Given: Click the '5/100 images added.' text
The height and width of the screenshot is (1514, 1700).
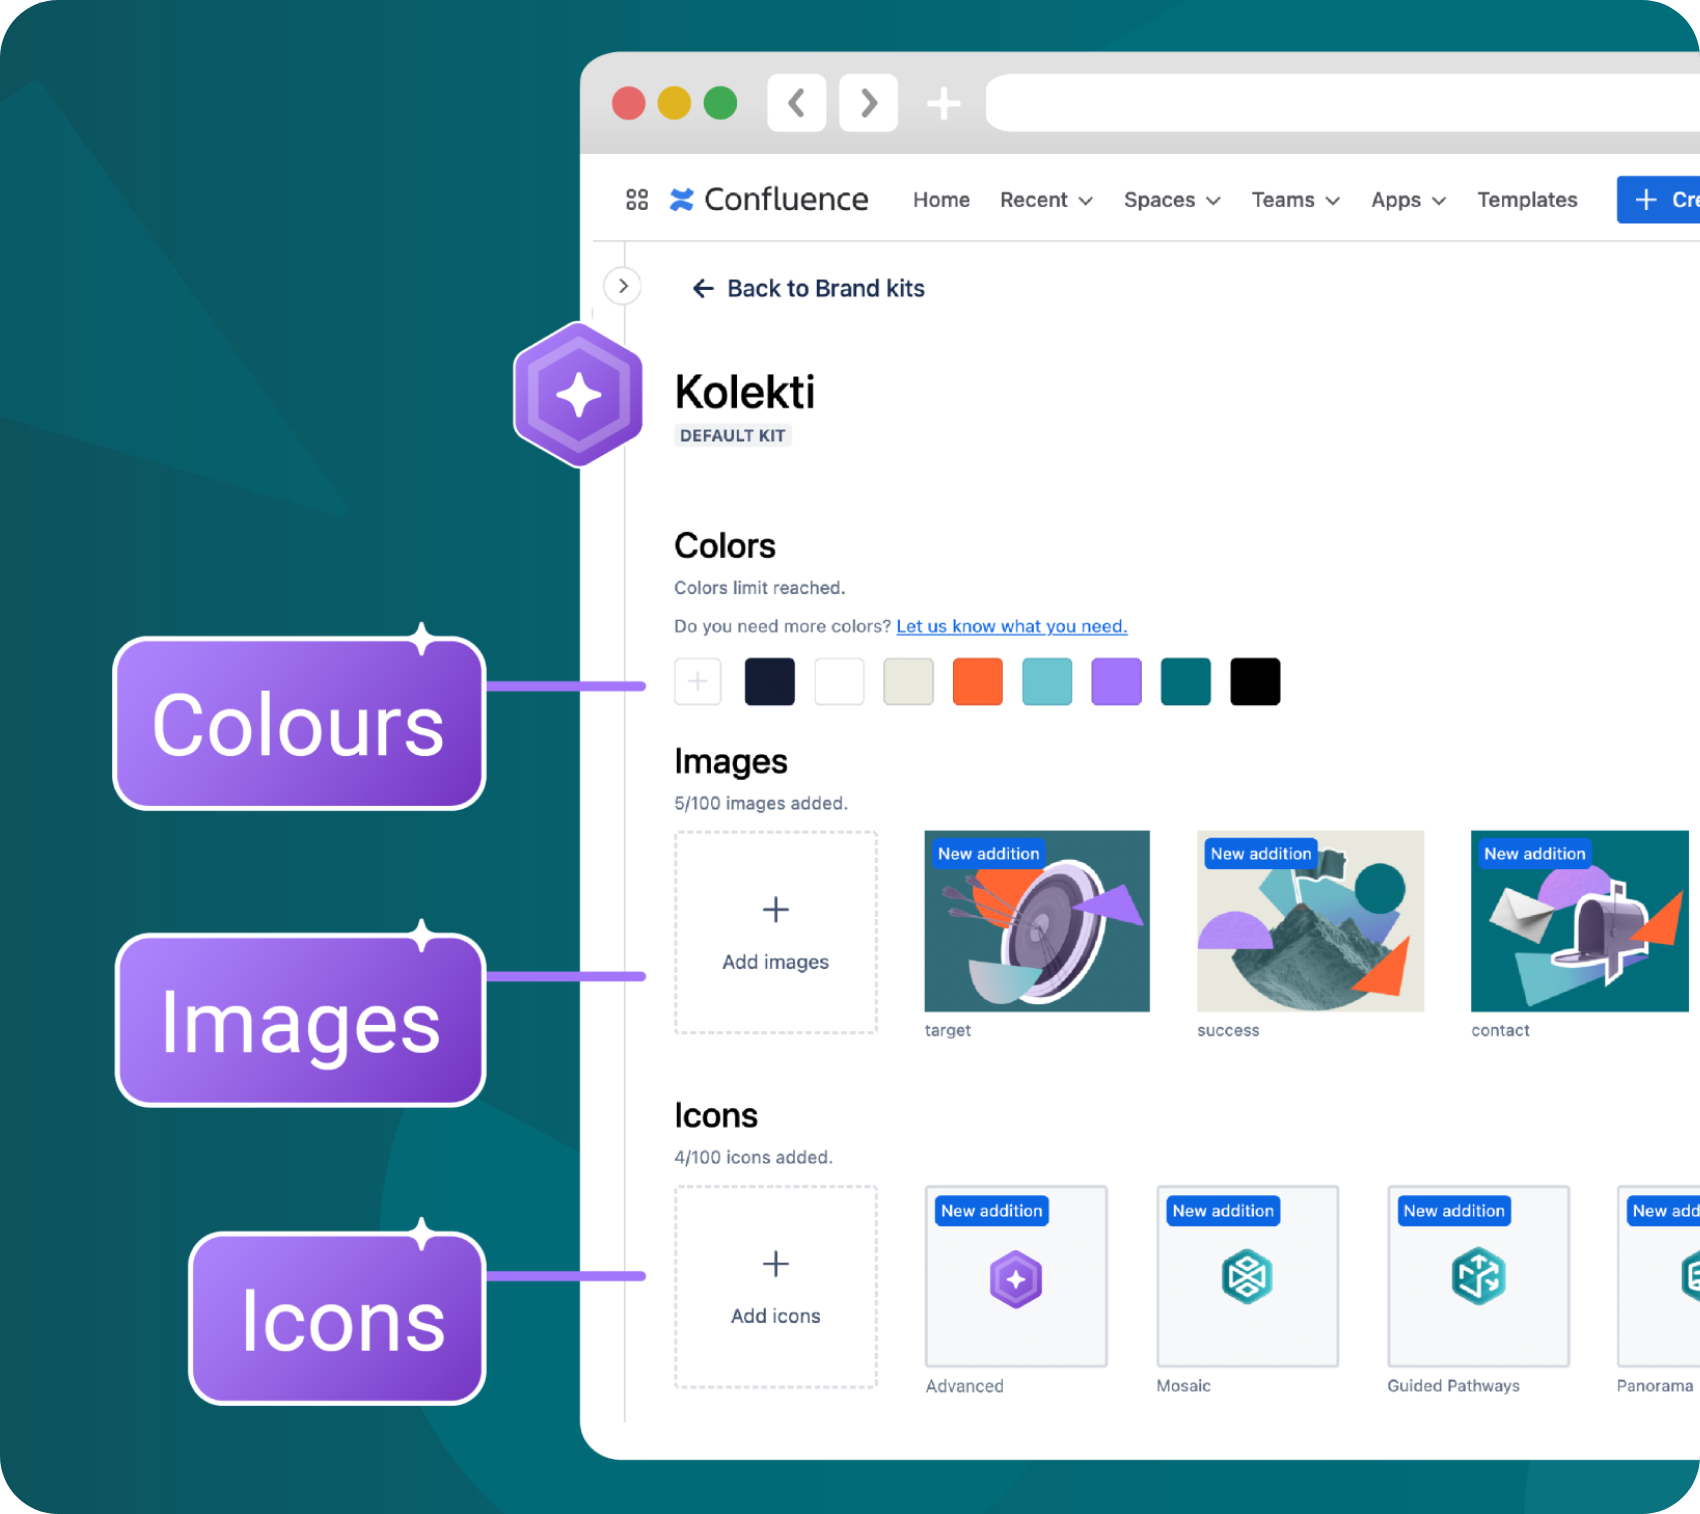Looking at the screenshot, I should pyautogui.click(x=761, y=803).
